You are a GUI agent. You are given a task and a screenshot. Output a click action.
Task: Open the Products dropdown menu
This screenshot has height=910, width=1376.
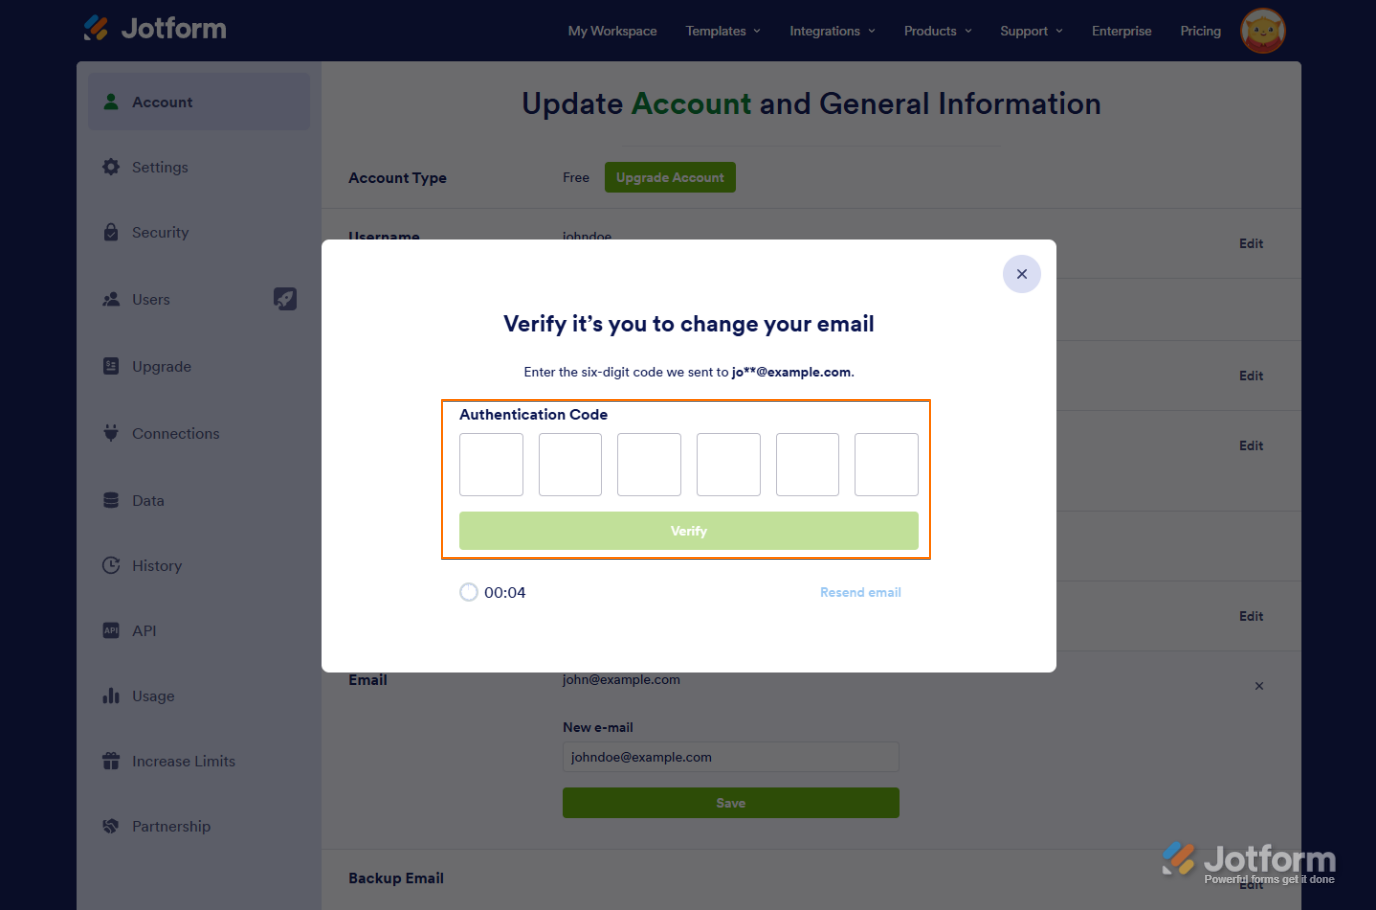tap(937, 31)
